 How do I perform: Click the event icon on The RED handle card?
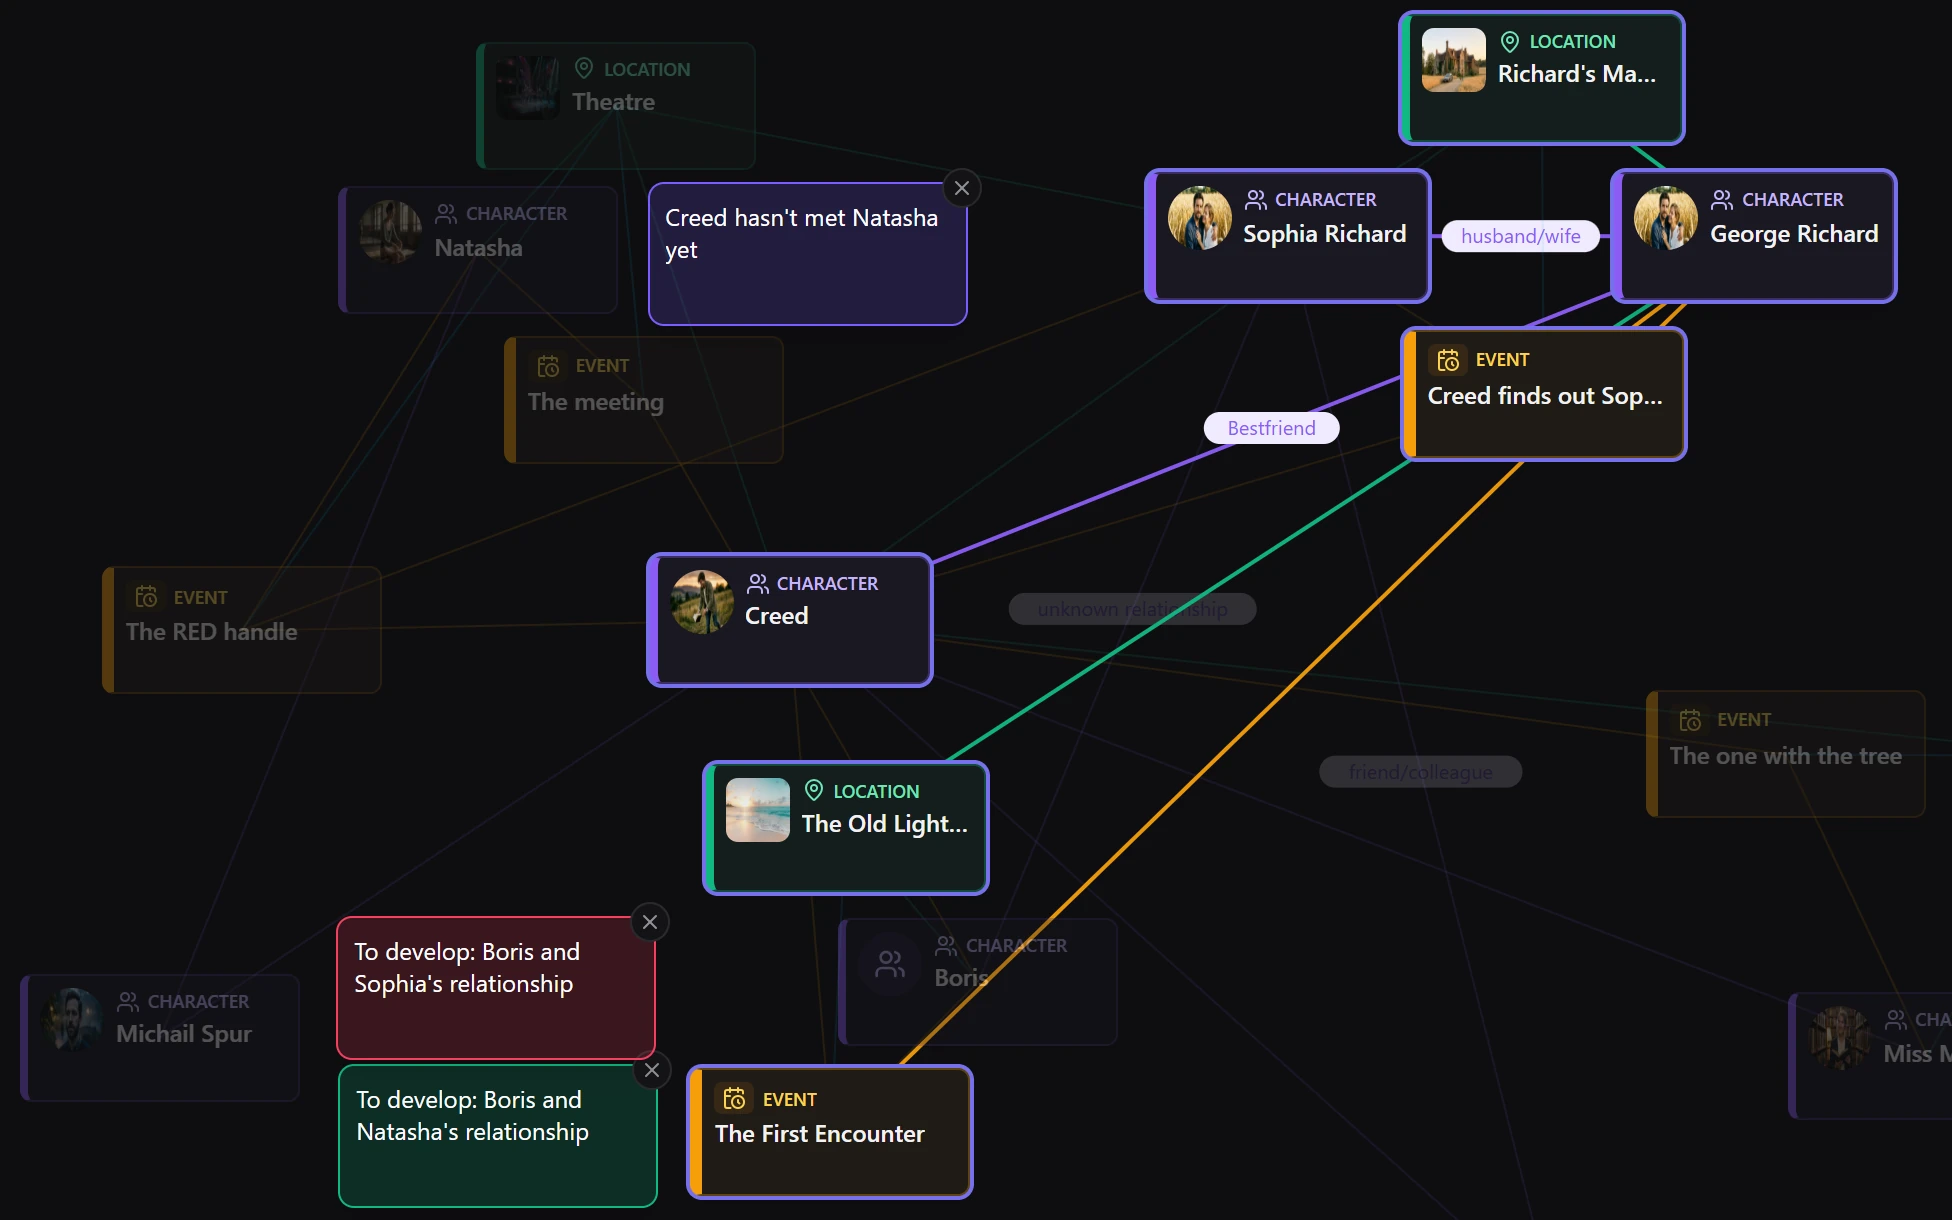click(x=146, y=597)
